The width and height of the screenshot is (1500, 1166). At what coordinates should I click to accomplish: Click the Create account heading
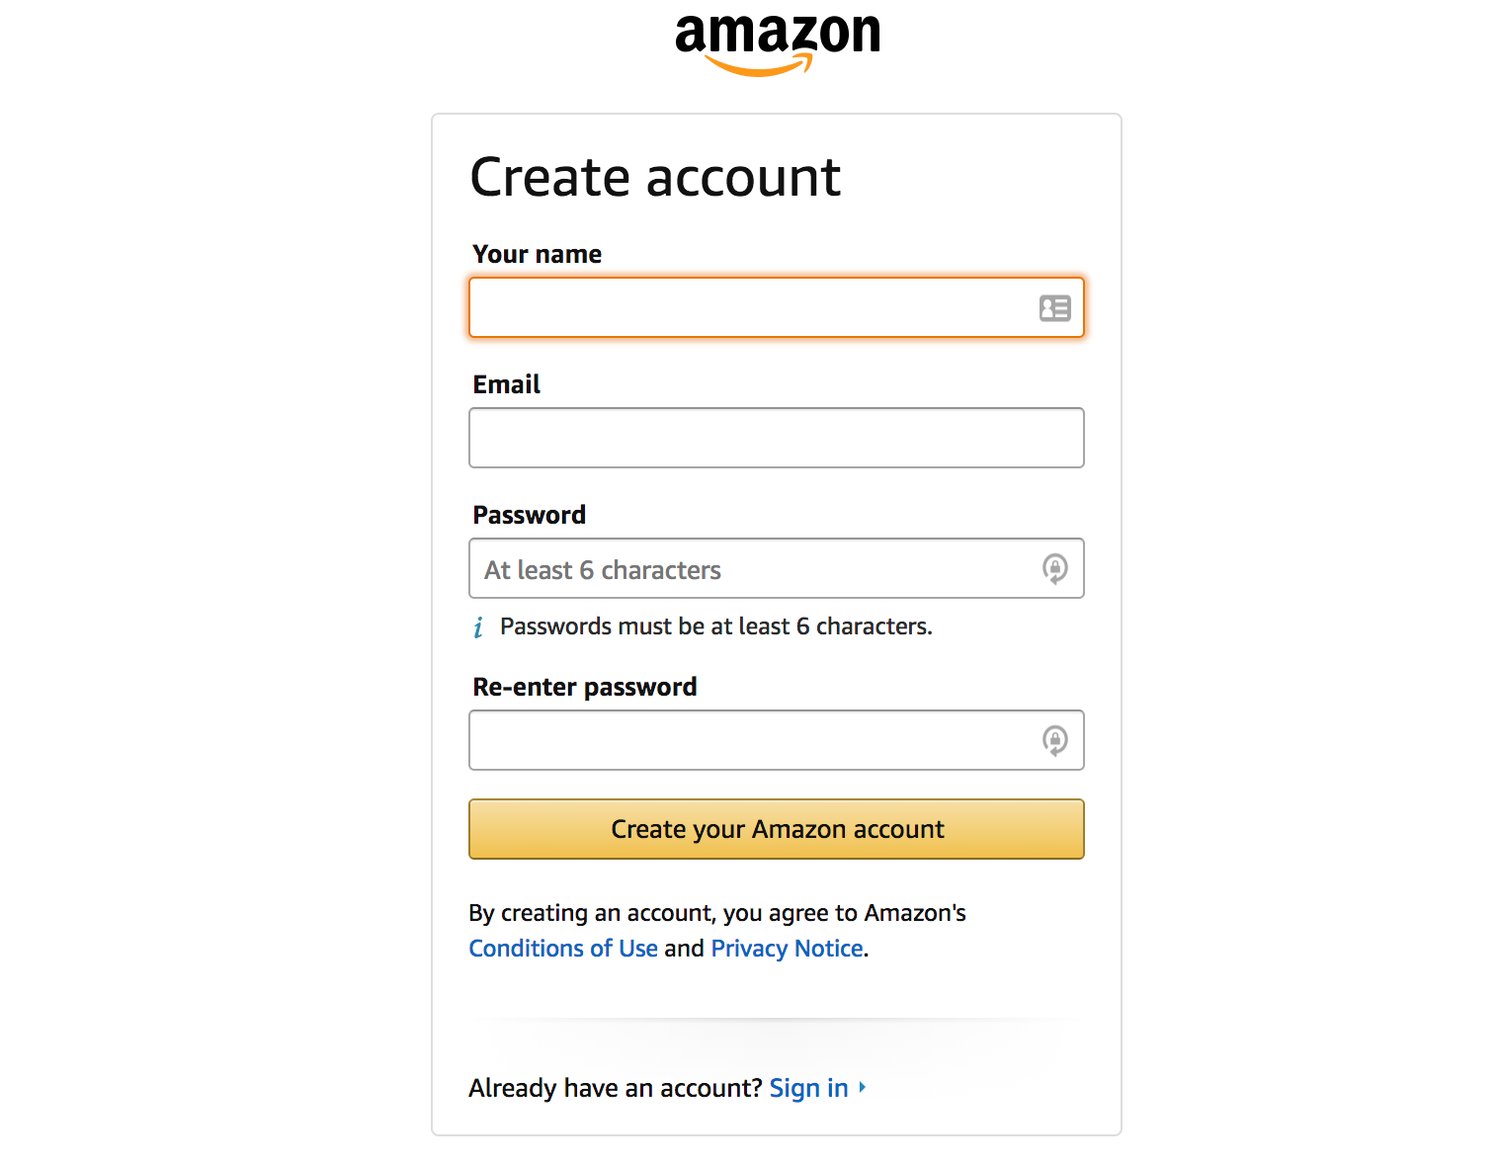(x=655, y=178)
